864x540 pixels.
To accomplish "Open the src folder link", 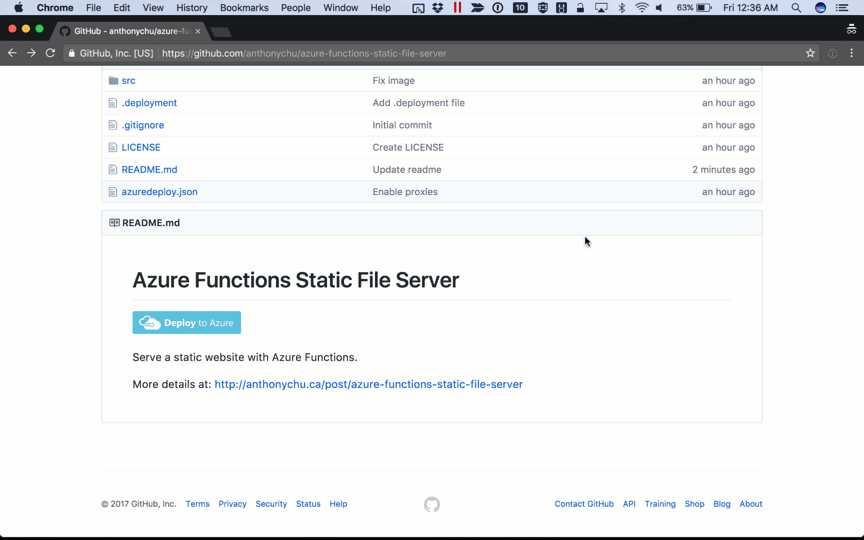I will [x=128, y=80].
